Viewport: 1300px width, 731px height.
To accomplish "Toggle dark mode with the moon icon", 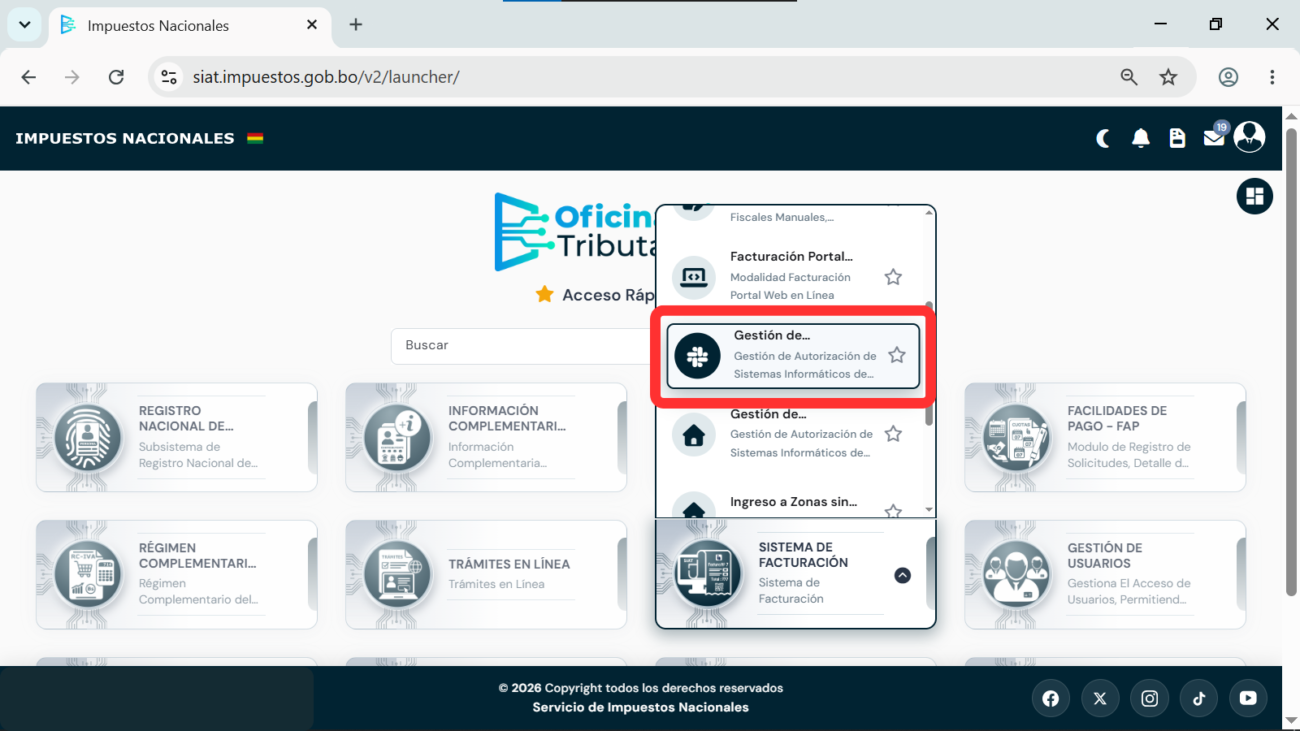I will (x=1104, y=138).
